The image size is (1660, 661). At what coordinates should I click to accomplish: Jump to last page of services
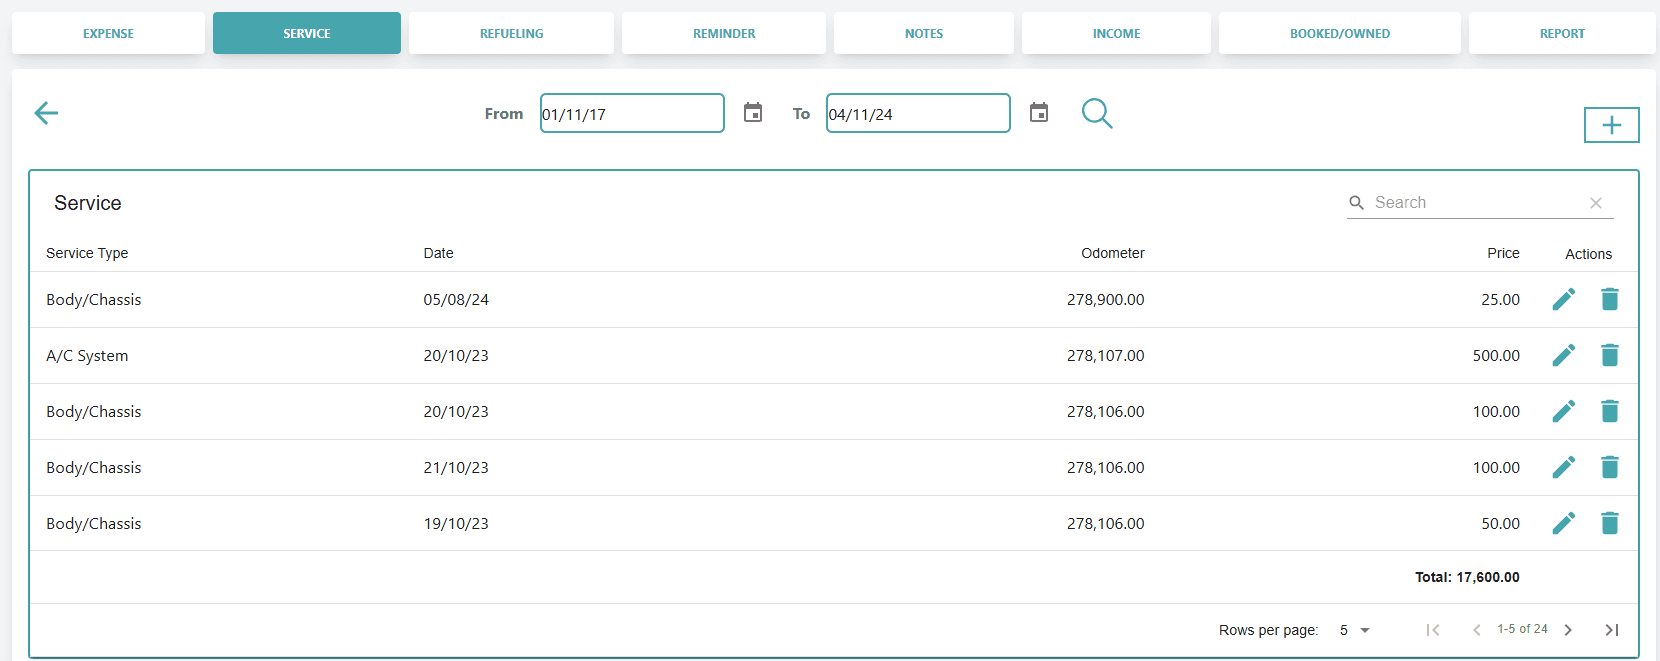tap(1611, 630)
